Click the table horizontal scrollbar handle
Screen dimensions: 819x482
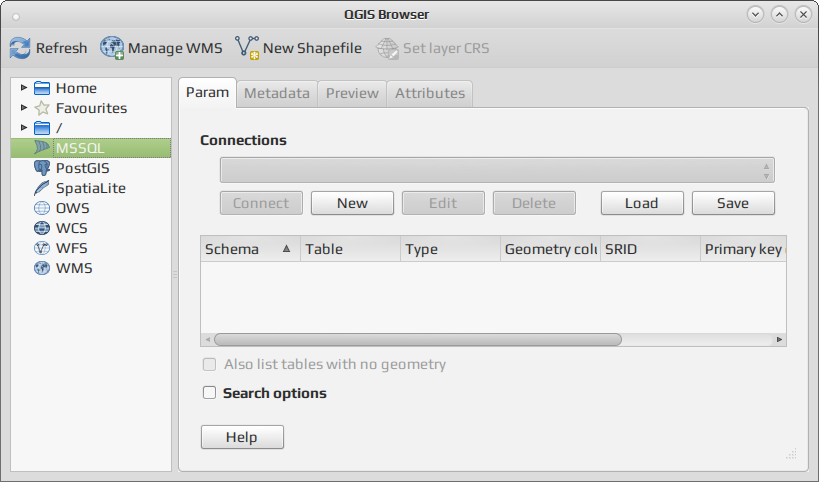coord(418,339)
